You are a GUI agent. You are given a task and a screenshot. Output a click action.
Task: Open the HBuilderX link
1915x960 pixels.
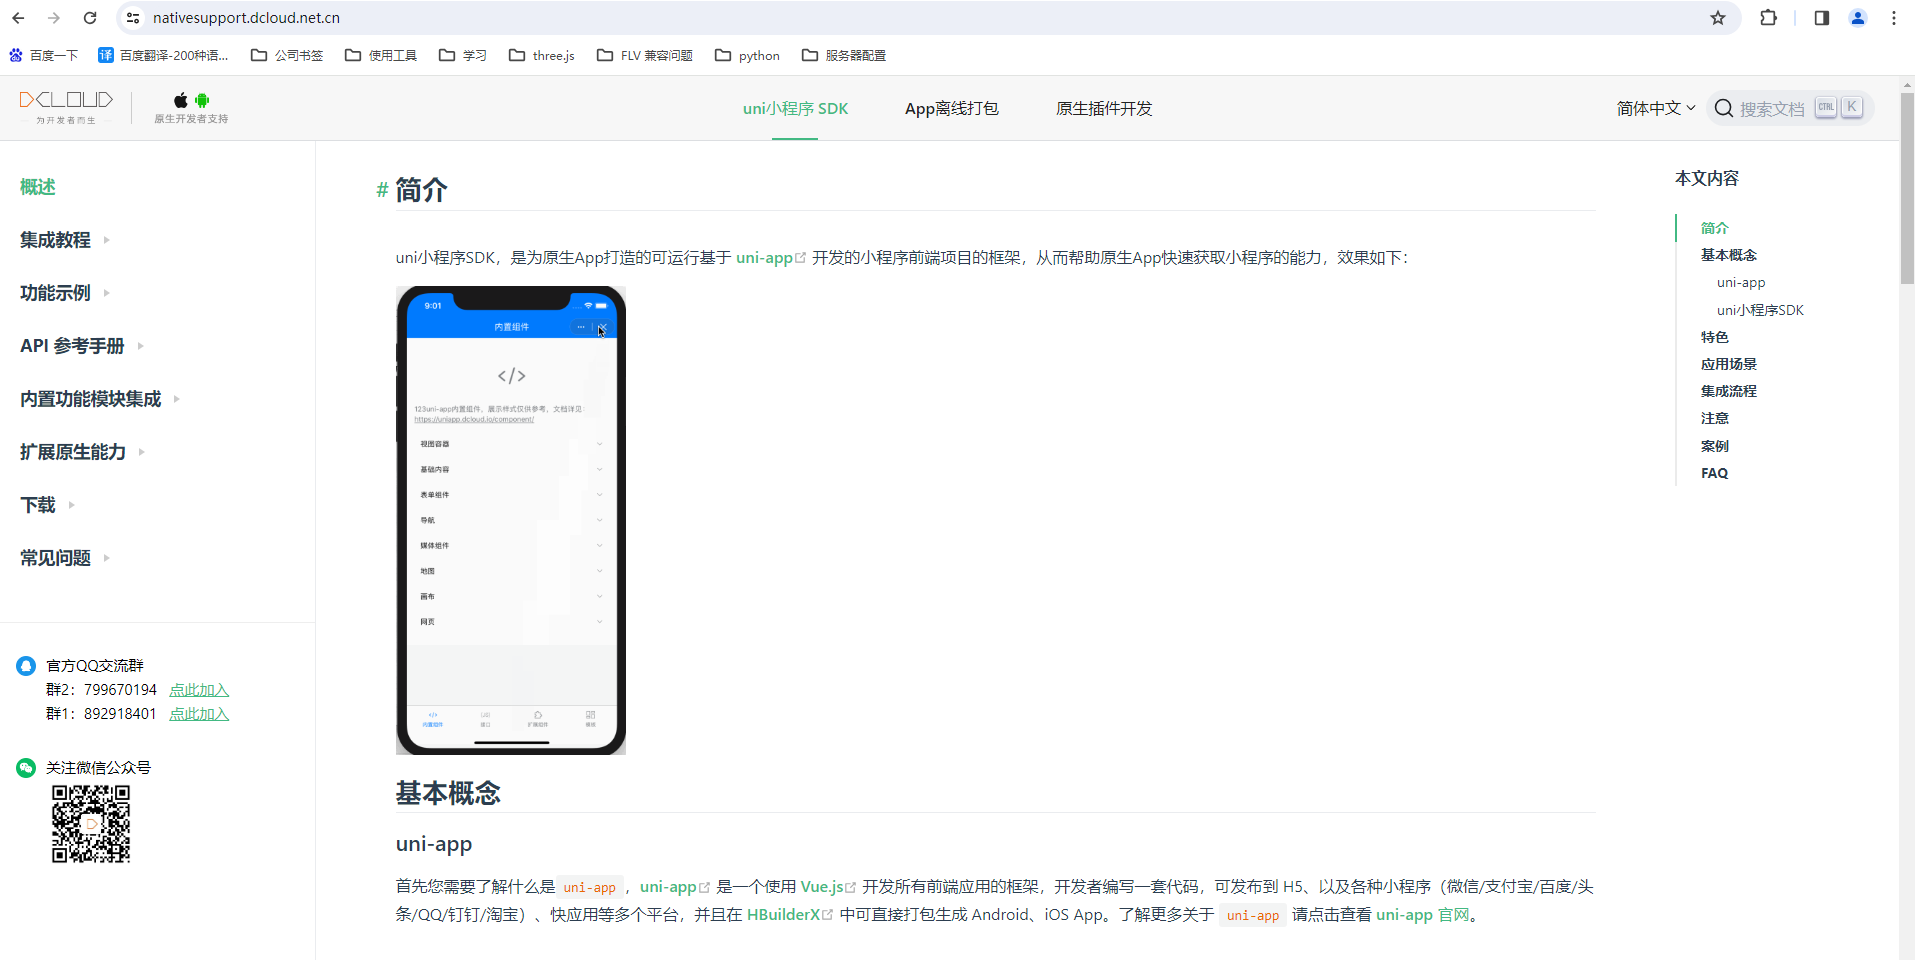789,915
